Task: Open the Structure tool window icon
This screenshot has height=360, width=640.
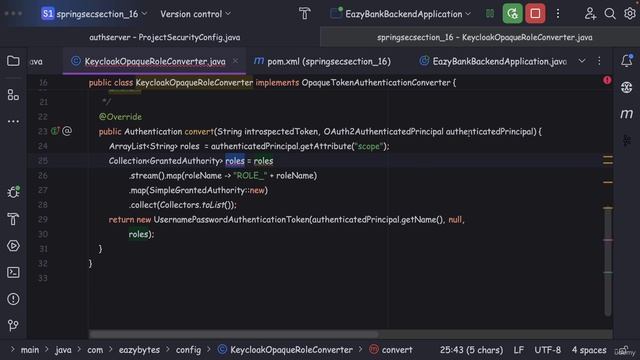Action: pyautogui.click(x=13, y=95)
